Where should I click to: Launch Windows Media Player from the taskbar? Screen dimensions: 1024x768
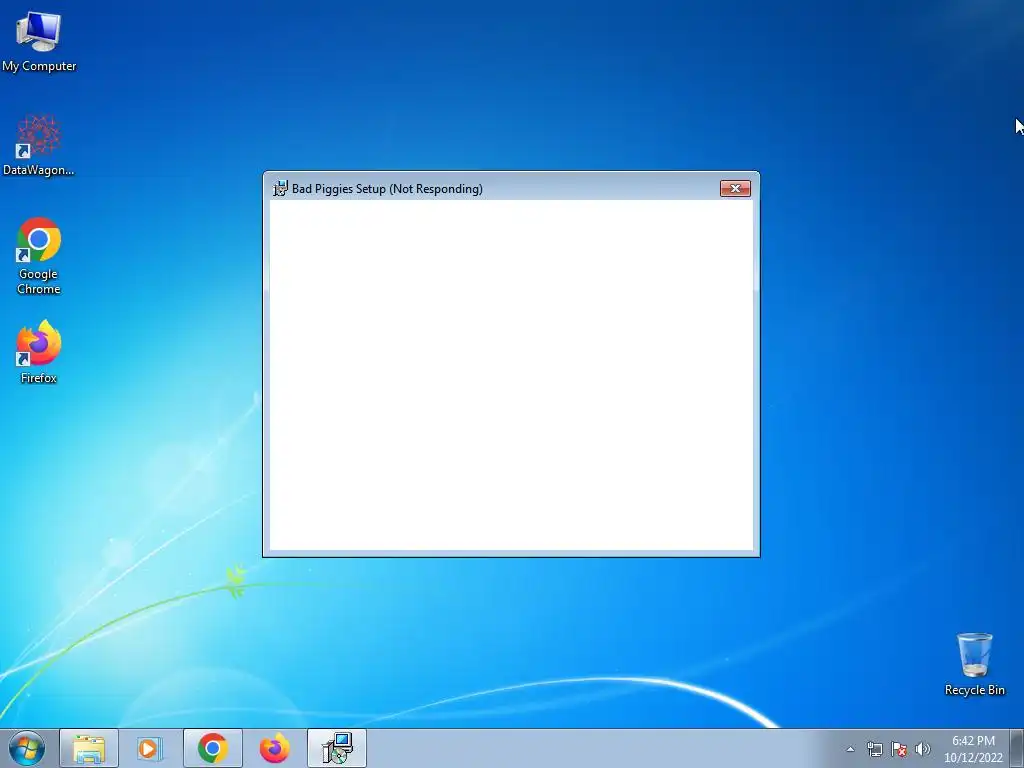coord(150,748)
